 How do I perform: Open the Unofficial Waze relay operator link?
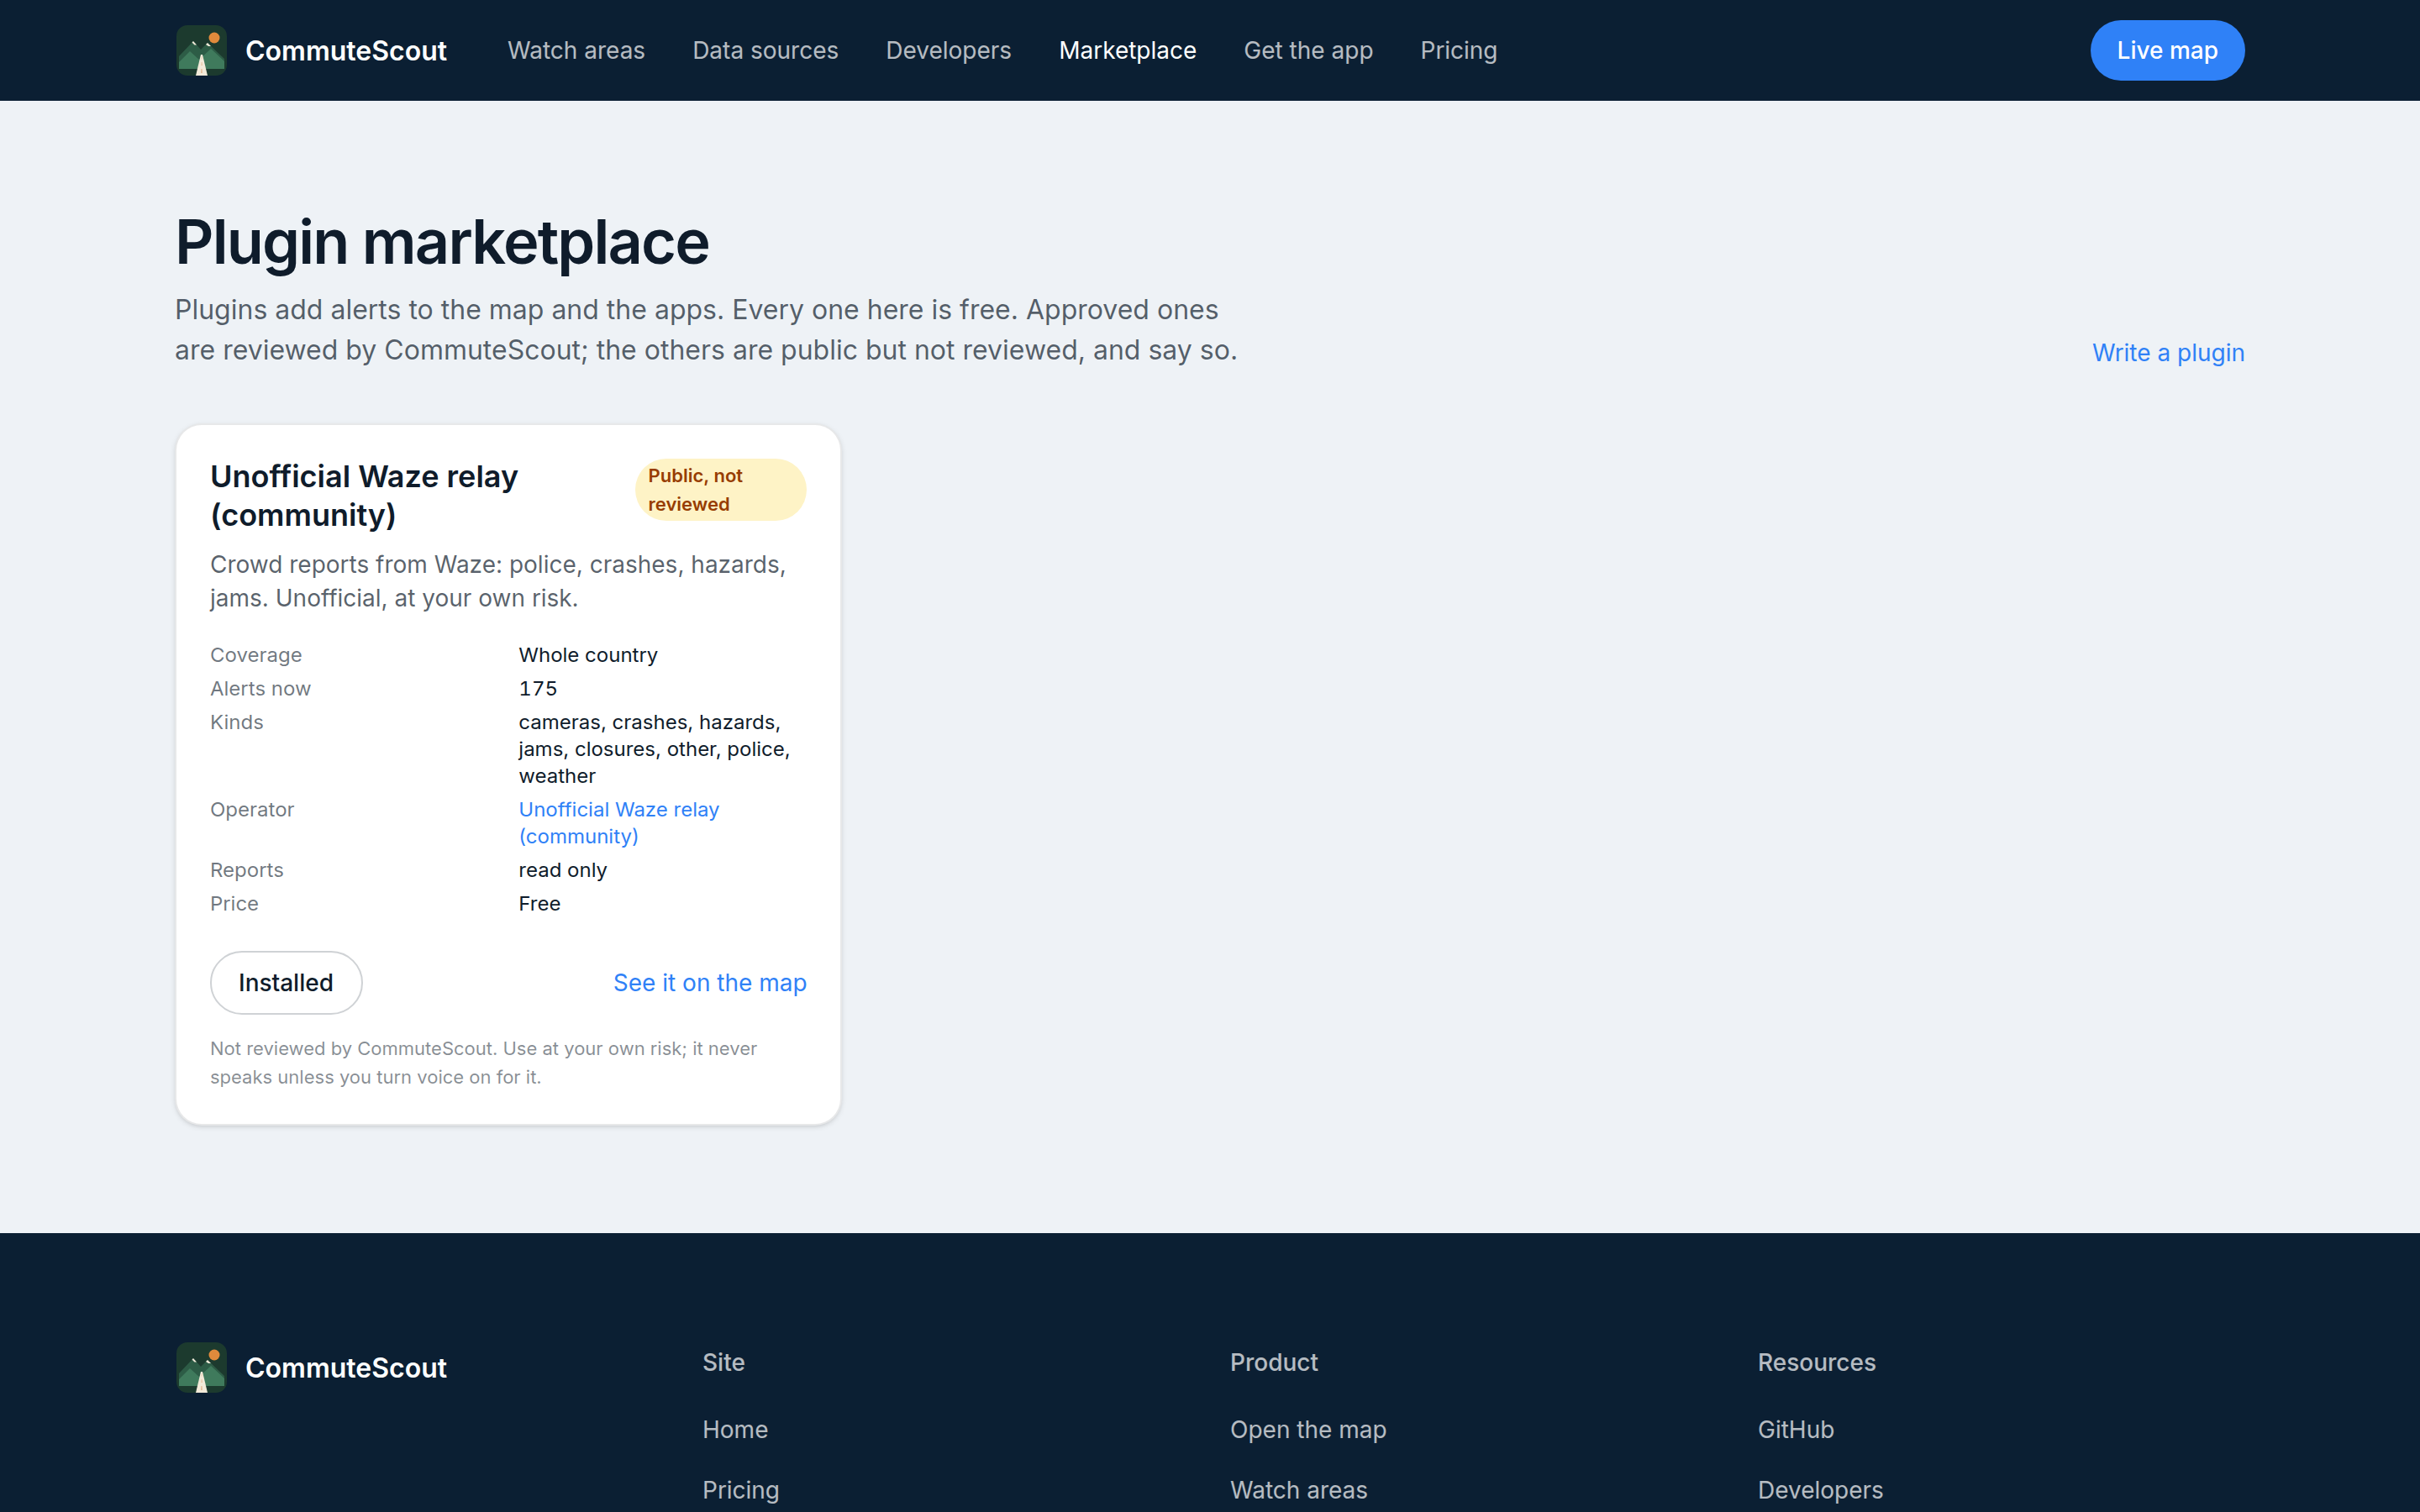pyautogui.click(x=619, y=822)
